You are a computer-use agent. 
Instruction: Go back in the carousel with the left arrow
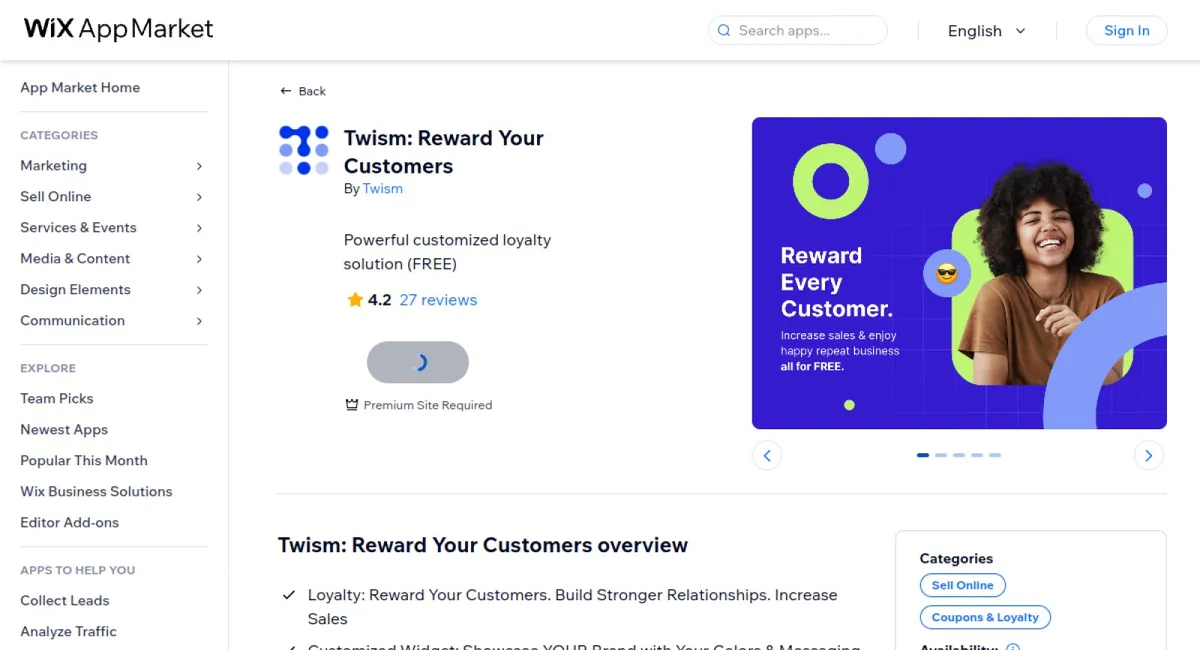click(767, 455)
